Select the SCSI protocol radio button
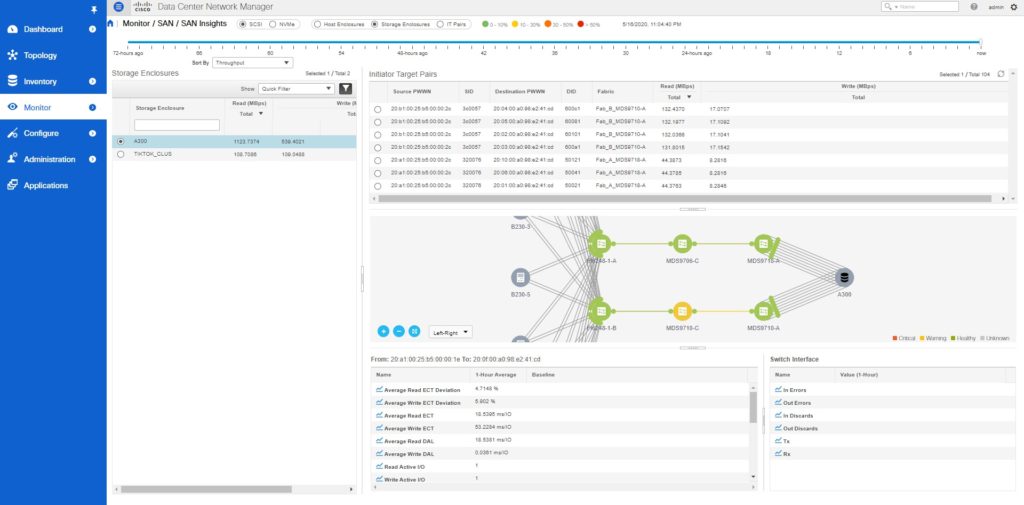Screen dimensions: 1024x505 click(x=243, y=24)
